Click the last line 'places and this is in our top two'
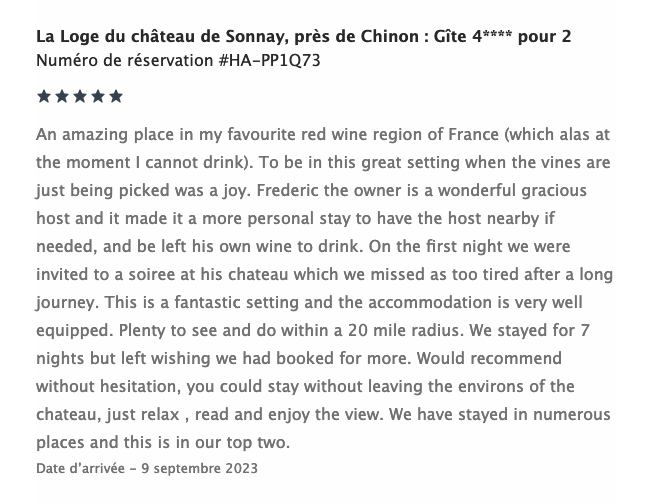Screen dimensions: 667x504 [x=163, y=442]
